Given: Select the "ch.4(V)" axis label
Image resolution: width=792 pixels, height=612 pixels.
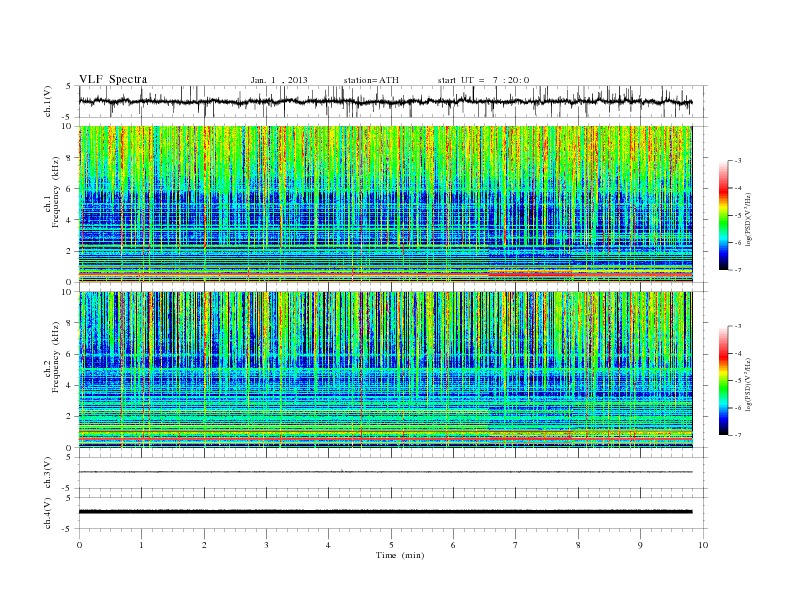Looking at the screenshot, I should (x=47, y=513).
